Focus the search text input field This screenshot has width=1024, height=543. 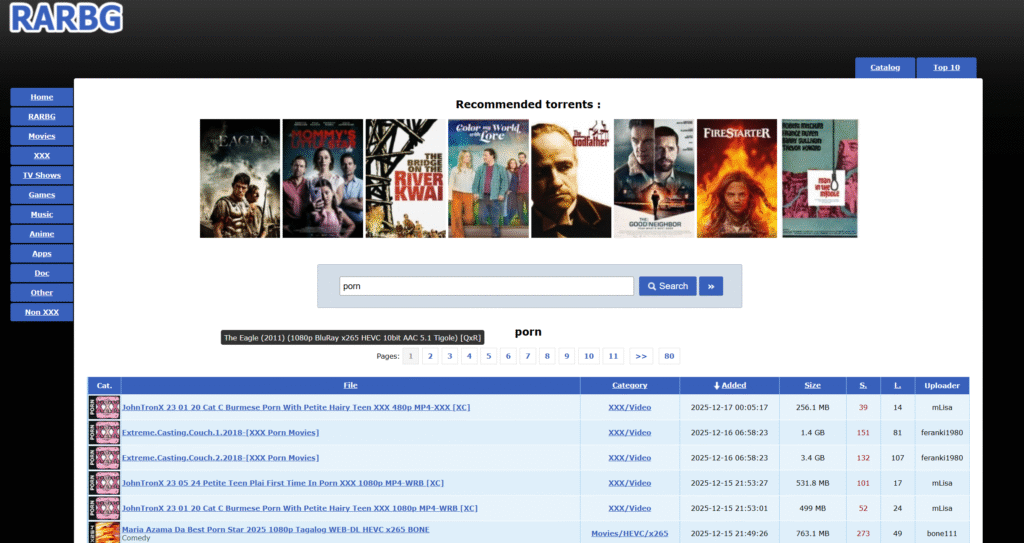[x=486, y=286]
